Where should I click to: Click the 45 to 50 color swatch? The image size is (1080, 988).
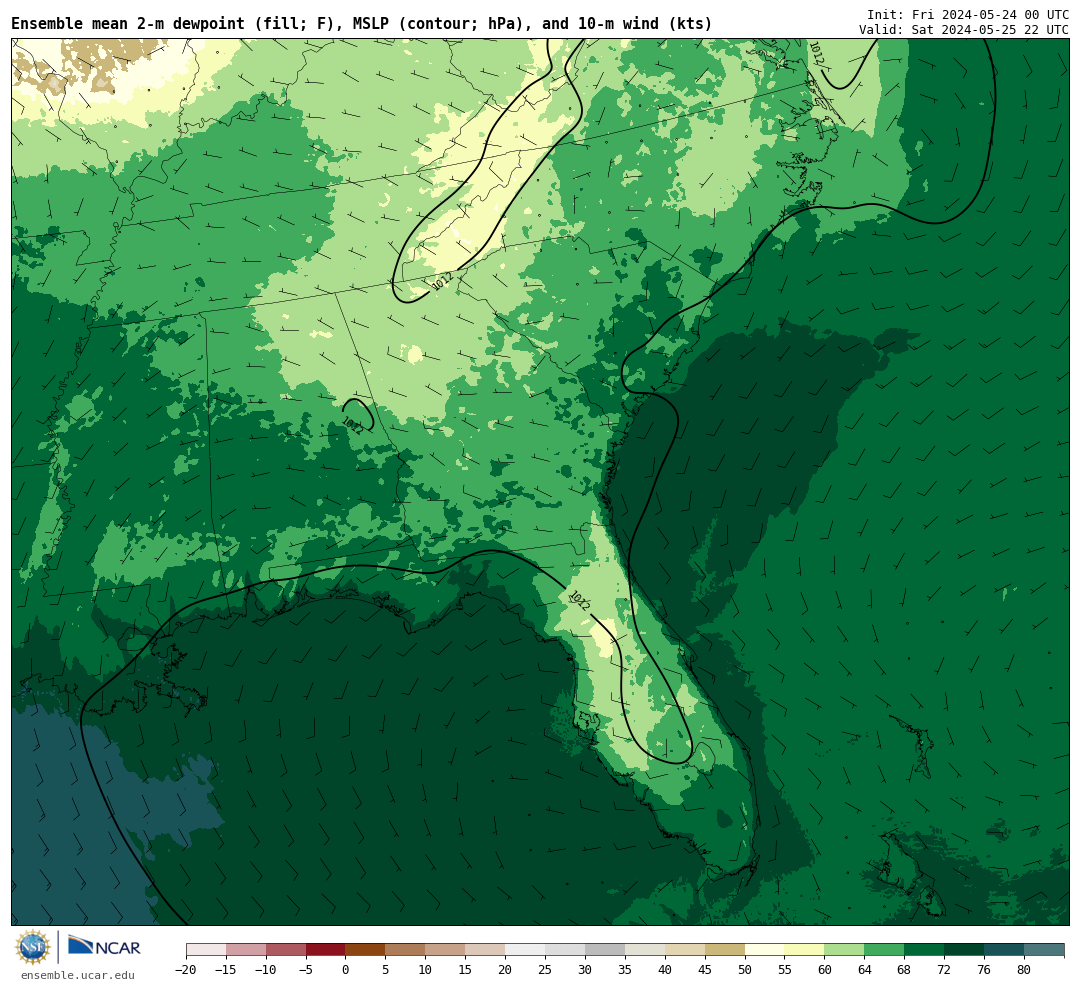point(725,949)
